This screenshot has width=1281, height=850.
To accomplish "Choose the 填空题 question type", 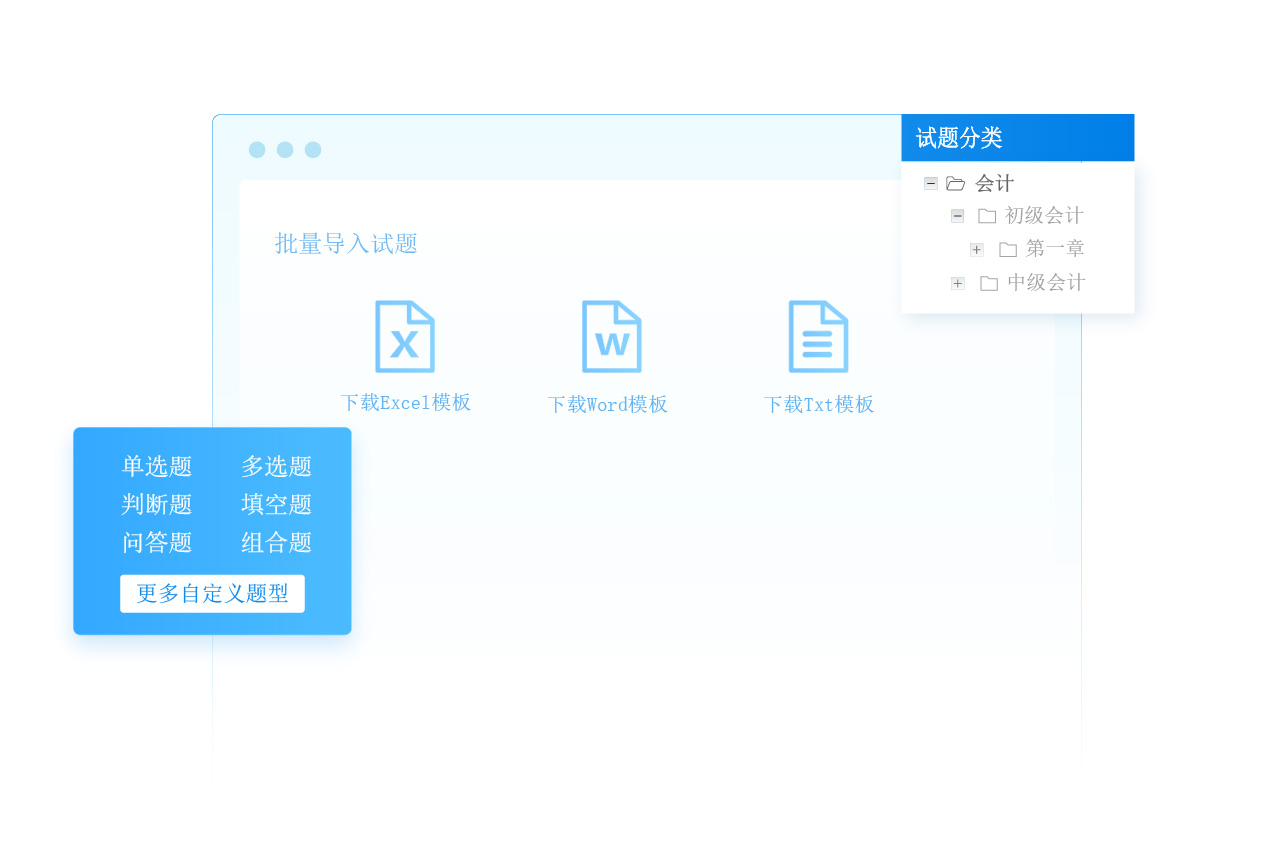I will [277, 504].
